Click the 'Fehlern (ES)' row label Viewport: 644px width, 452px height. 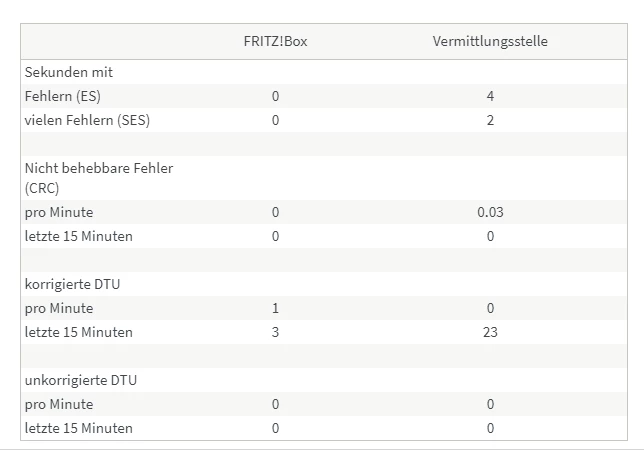[x=63, y=96]
